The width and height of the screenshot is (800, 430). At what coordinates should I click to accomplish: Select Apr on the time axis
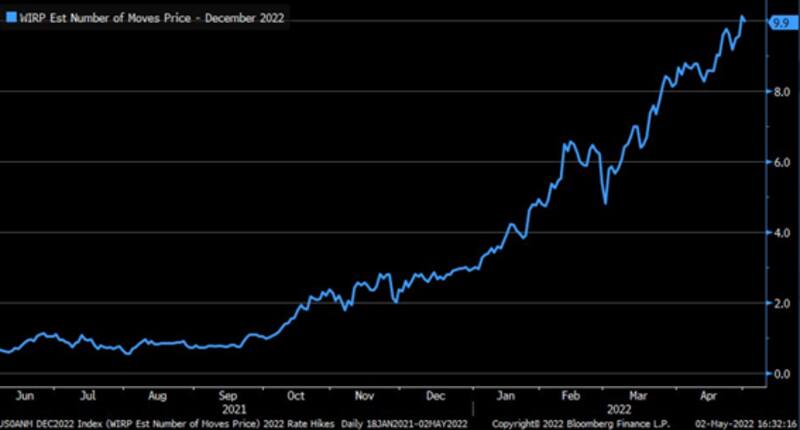click(x=708, y=395)
